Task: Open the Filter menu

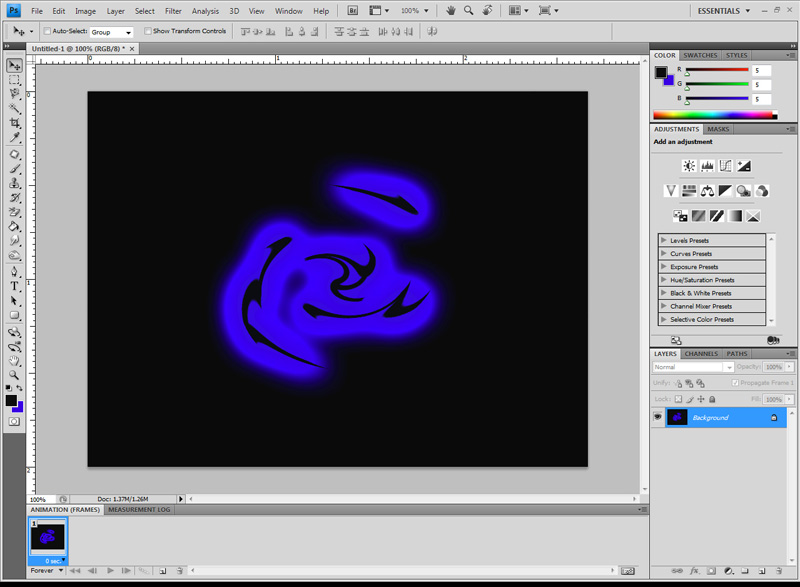Action: click(173, 11)
